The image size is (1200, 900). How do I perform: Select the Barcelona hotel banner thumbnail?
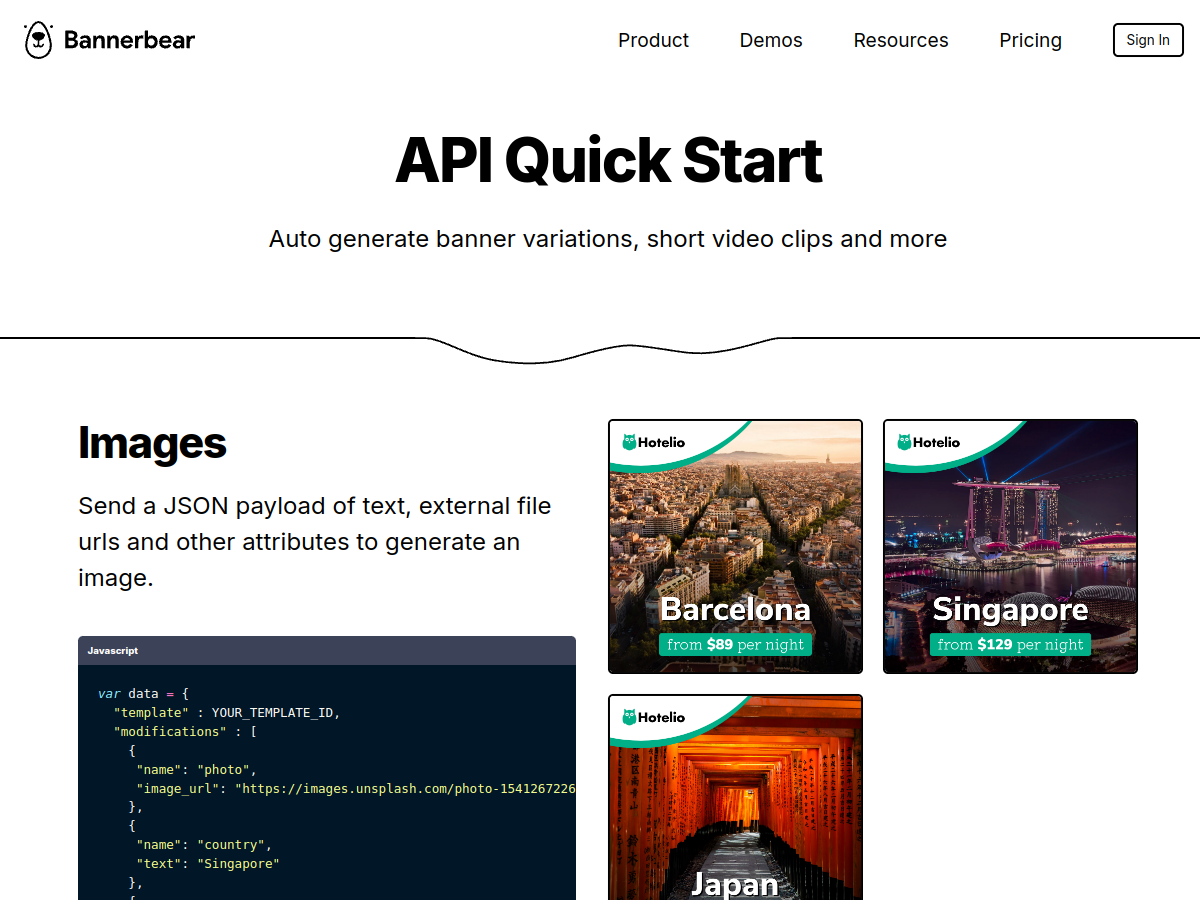[735, 546]
